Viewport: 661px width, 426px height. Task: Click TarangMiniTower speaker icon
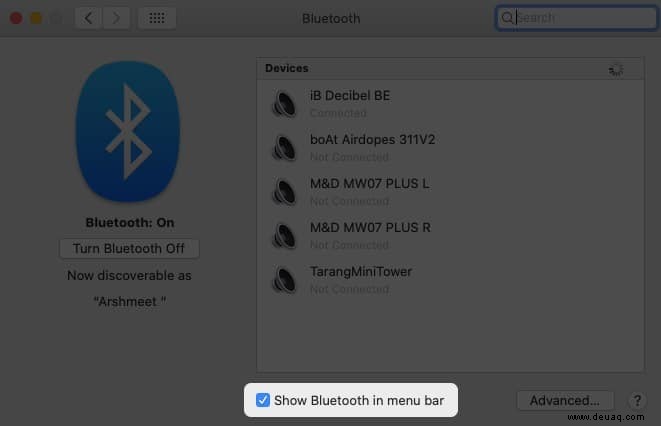[x=285, y=280]
